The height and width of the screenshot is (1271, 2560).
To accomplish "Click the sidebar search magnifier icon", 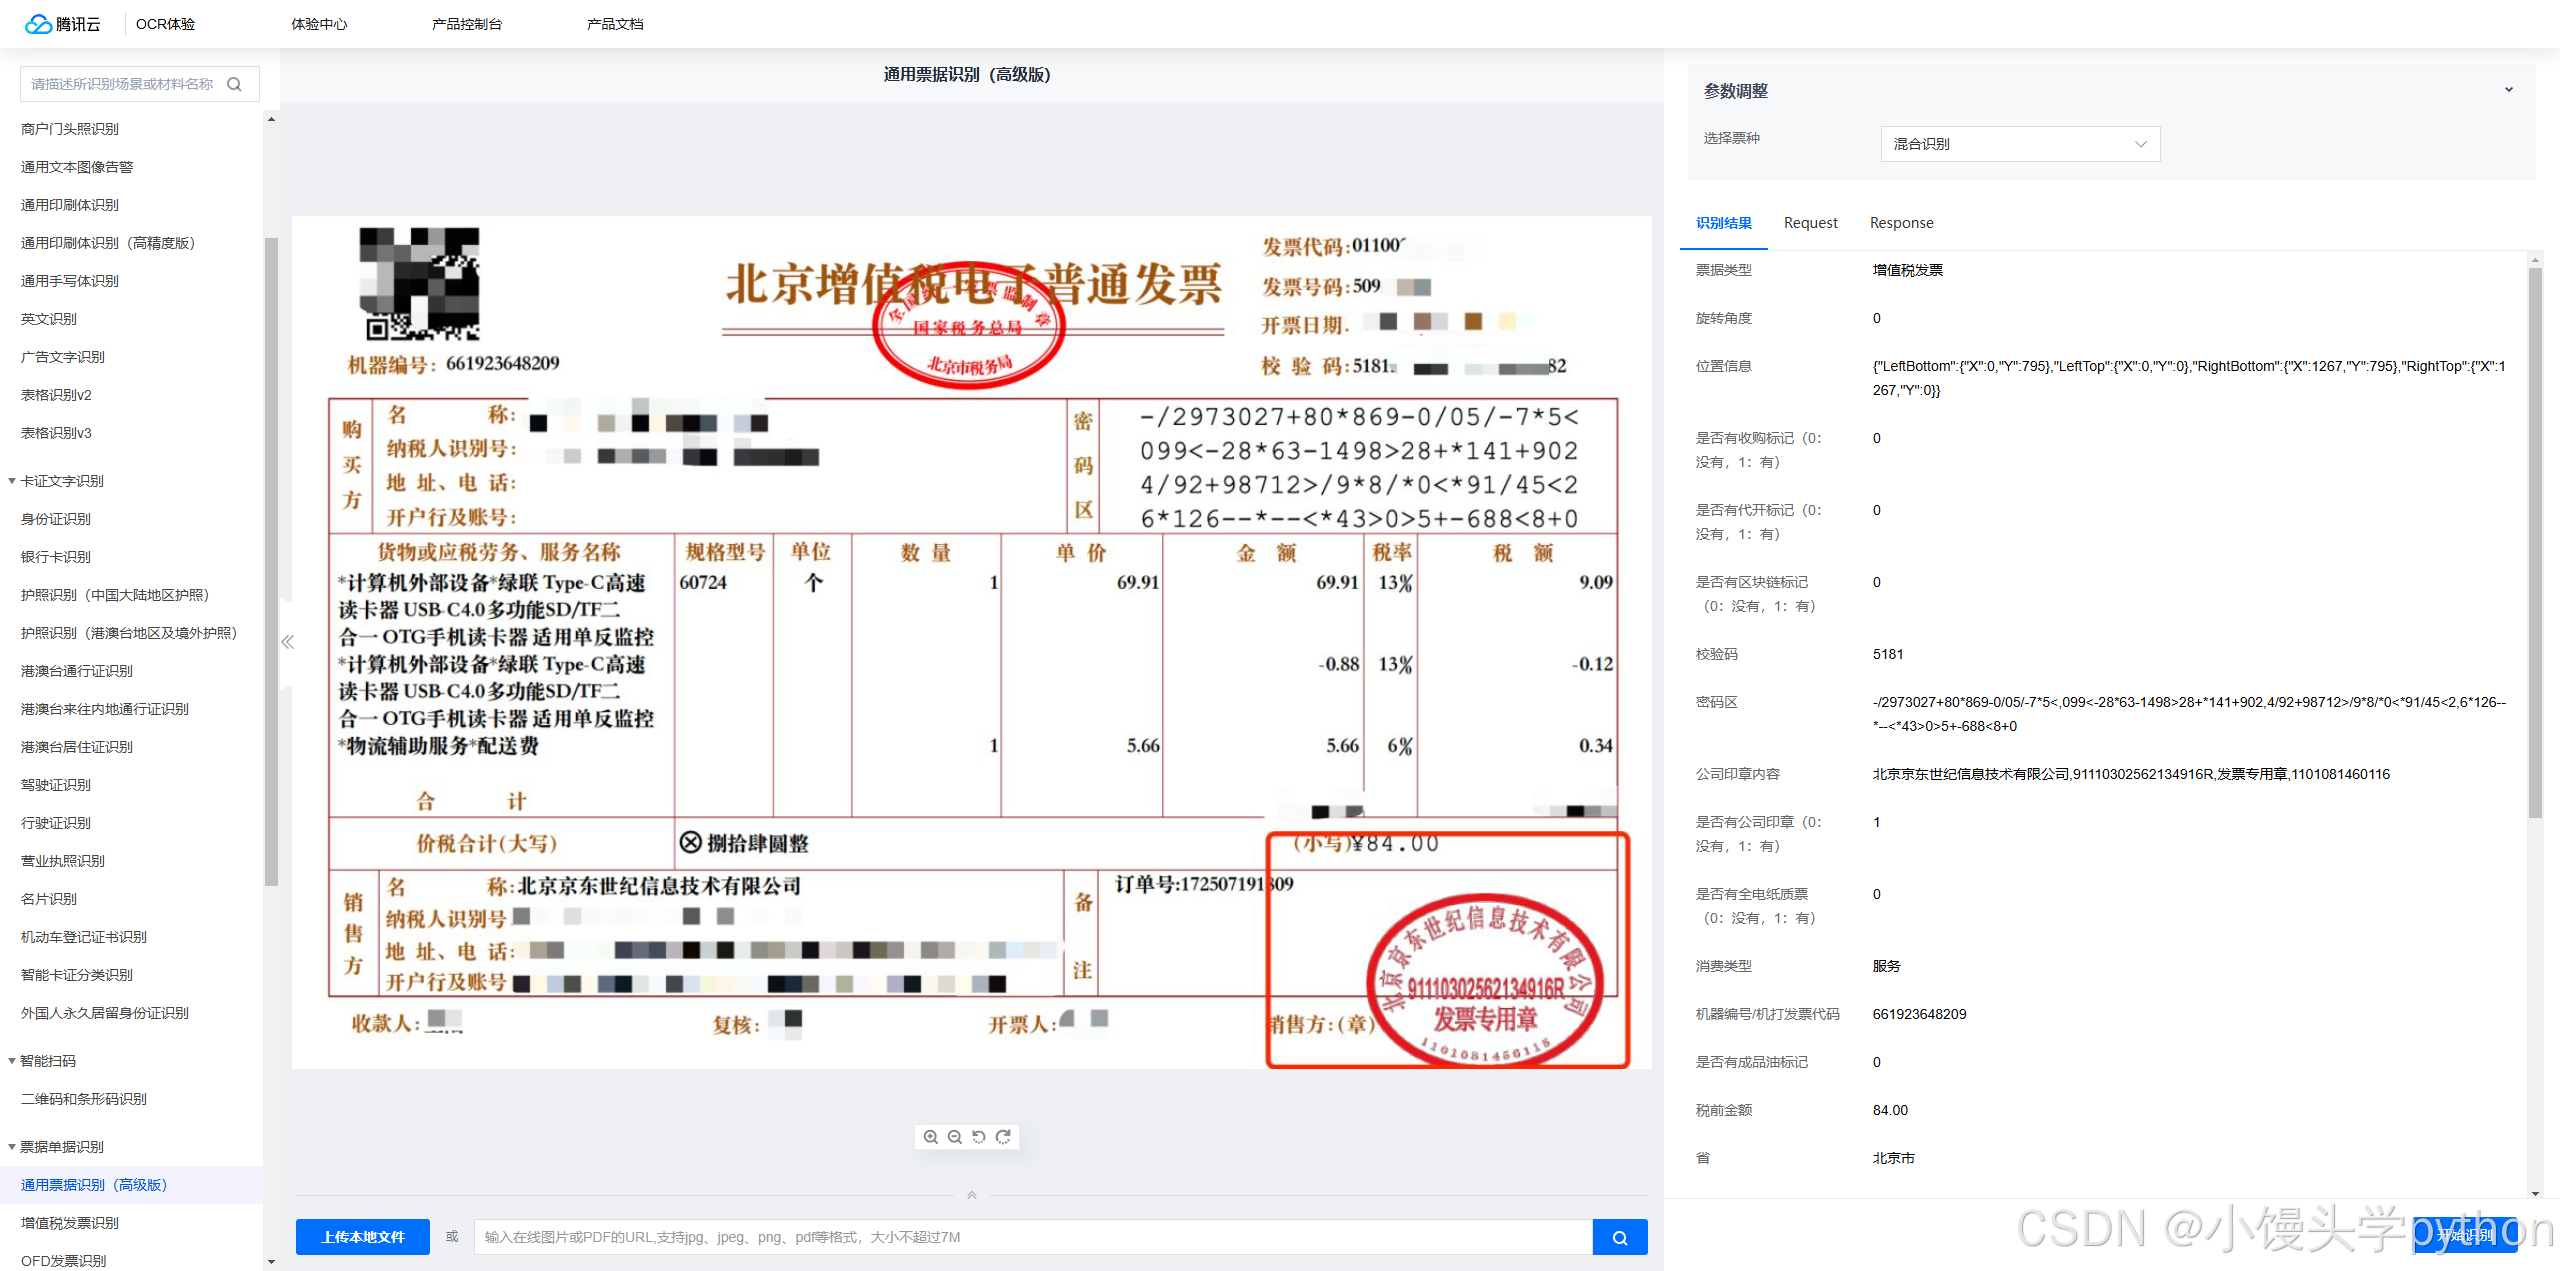I will (235, 84).
